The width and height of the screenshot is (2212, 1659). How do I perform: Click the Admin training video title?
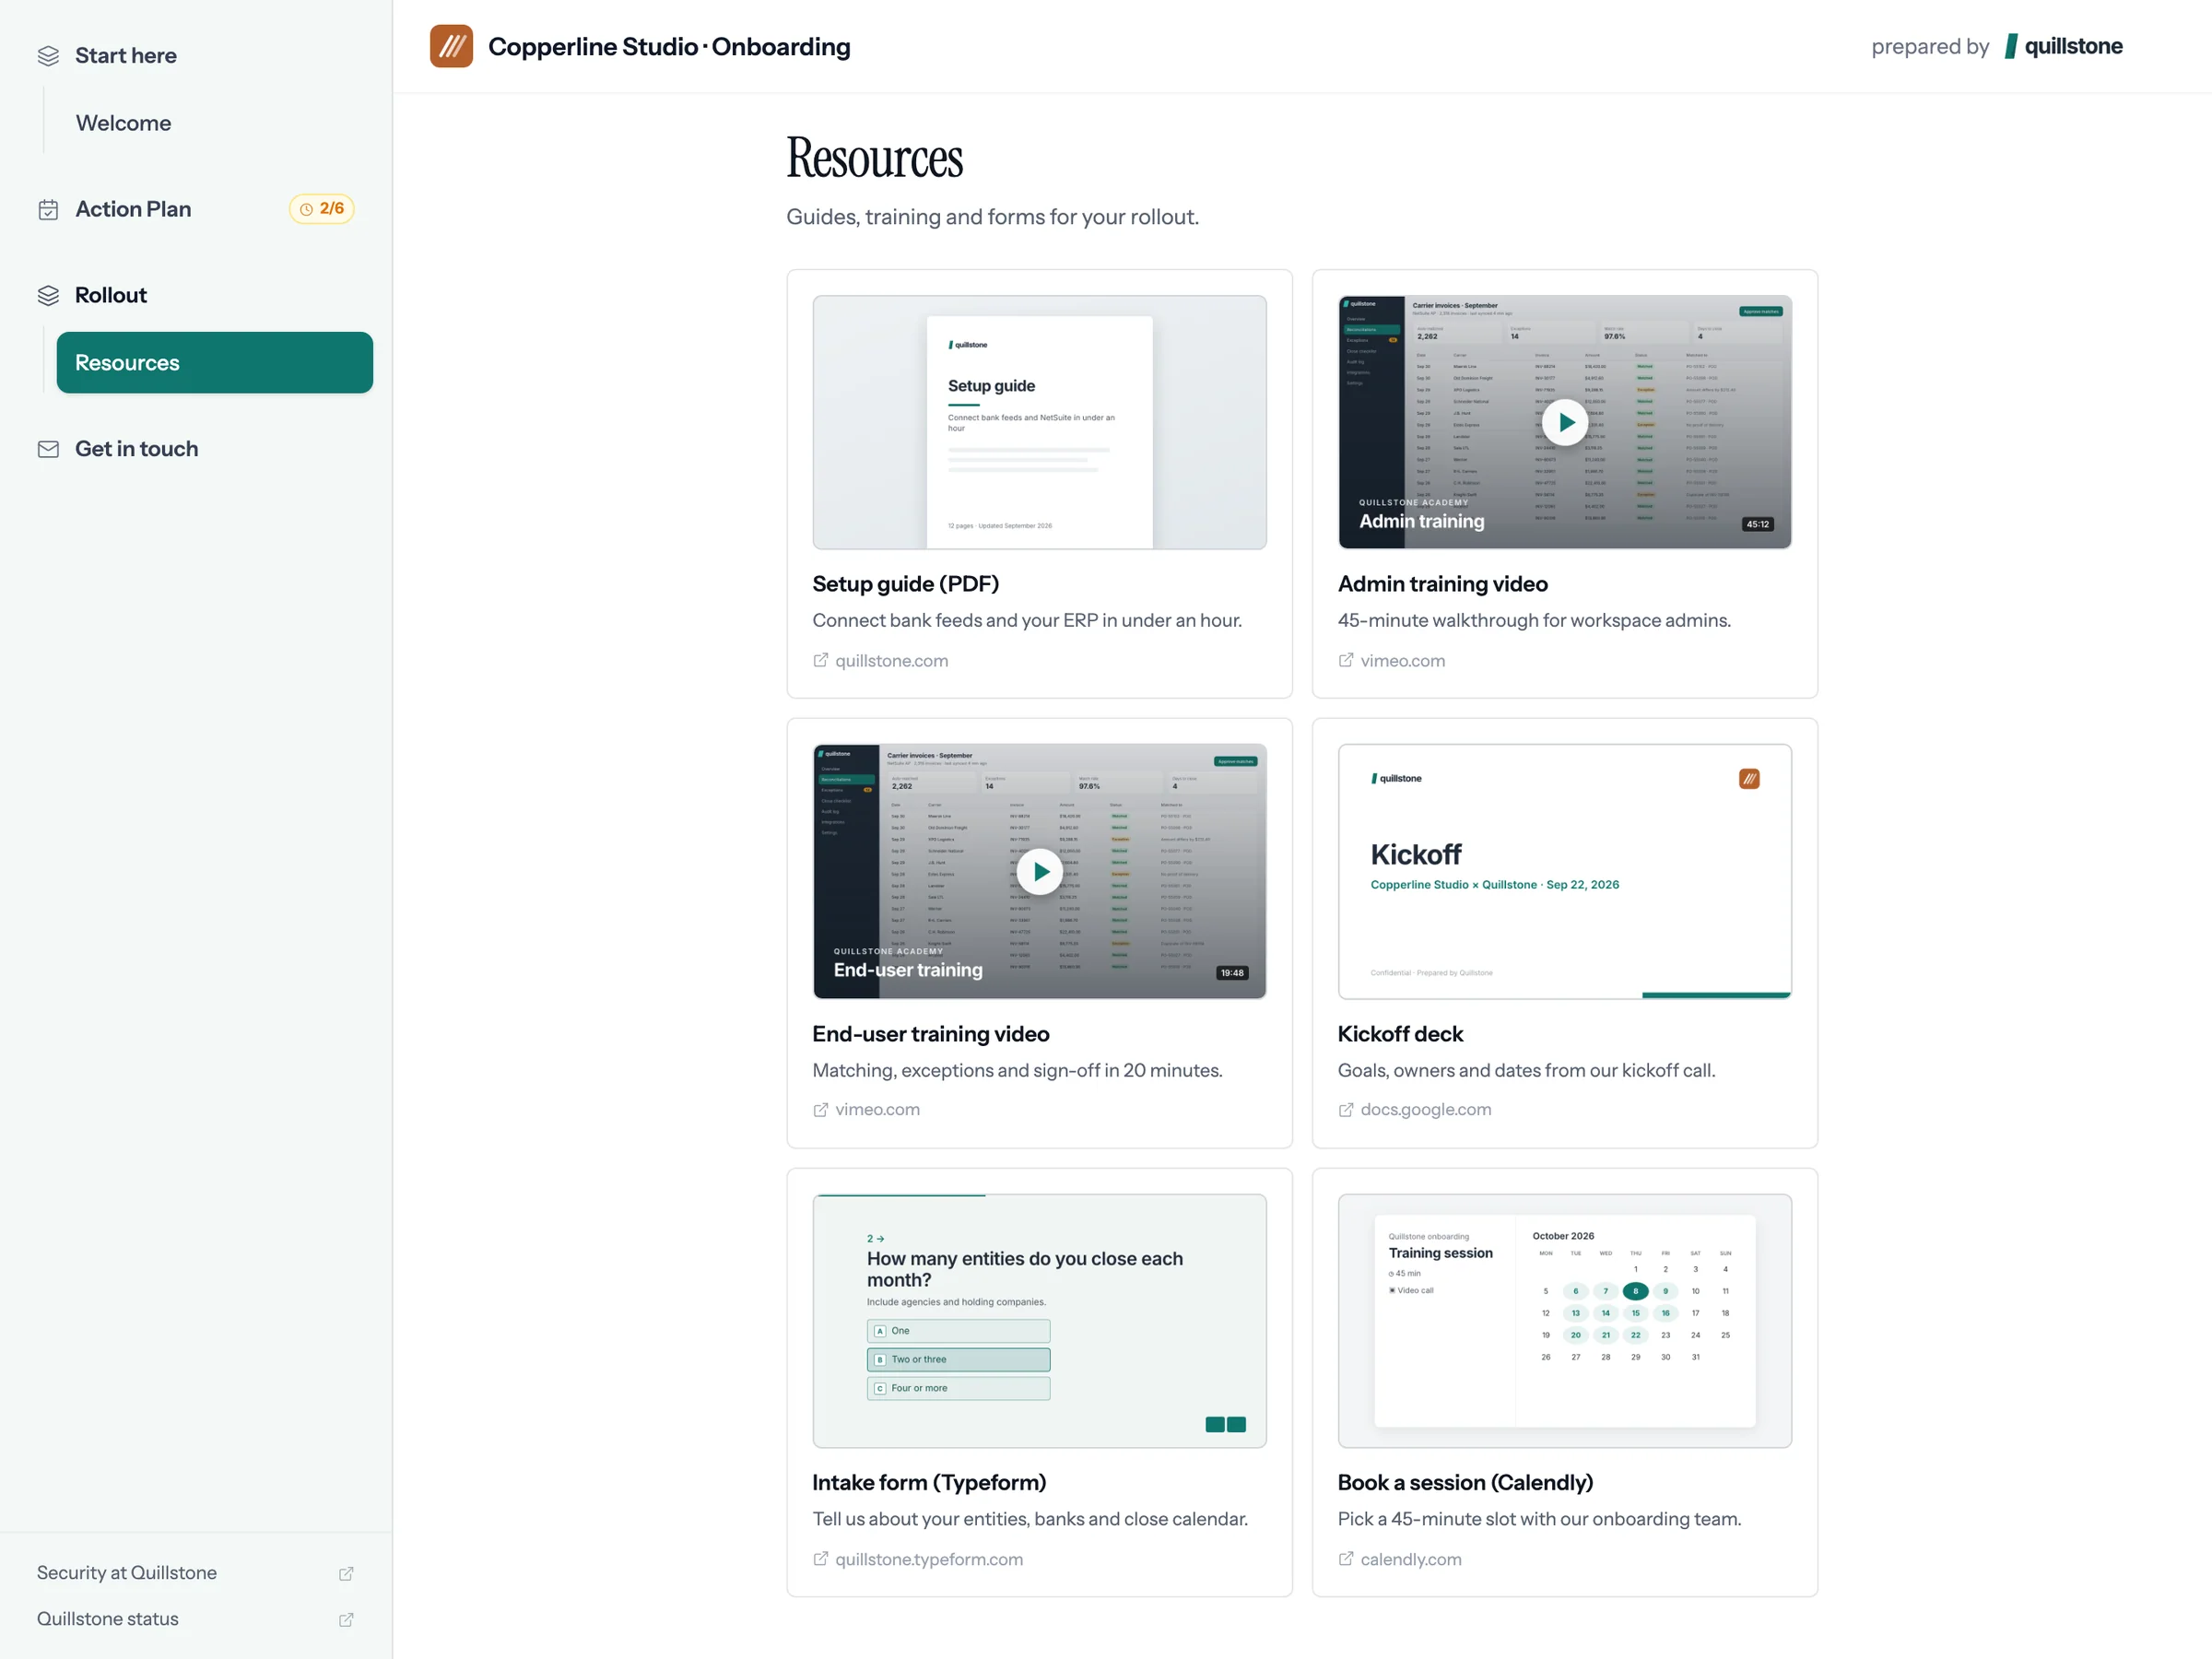tap(1443, 584)
